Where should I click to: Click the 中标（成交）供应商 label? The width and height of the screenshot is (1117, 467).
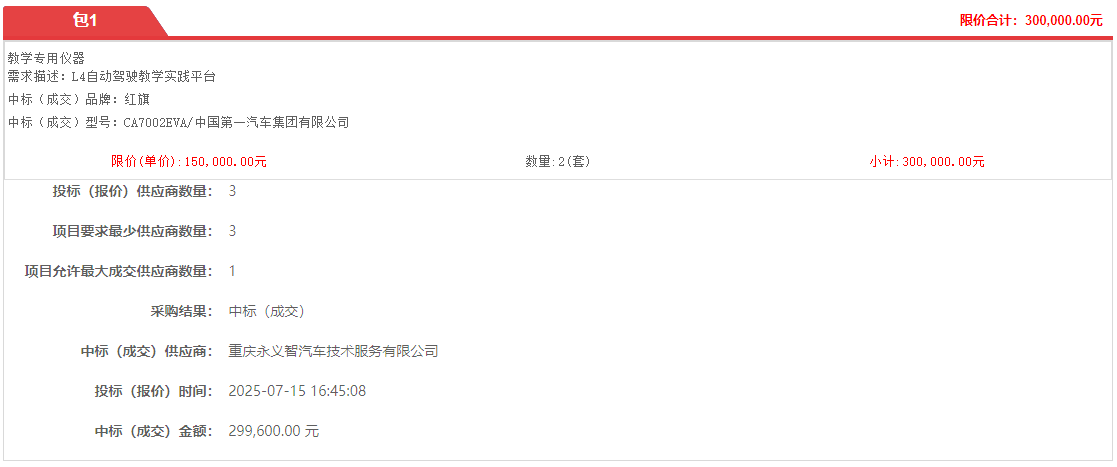pos(147,351)
